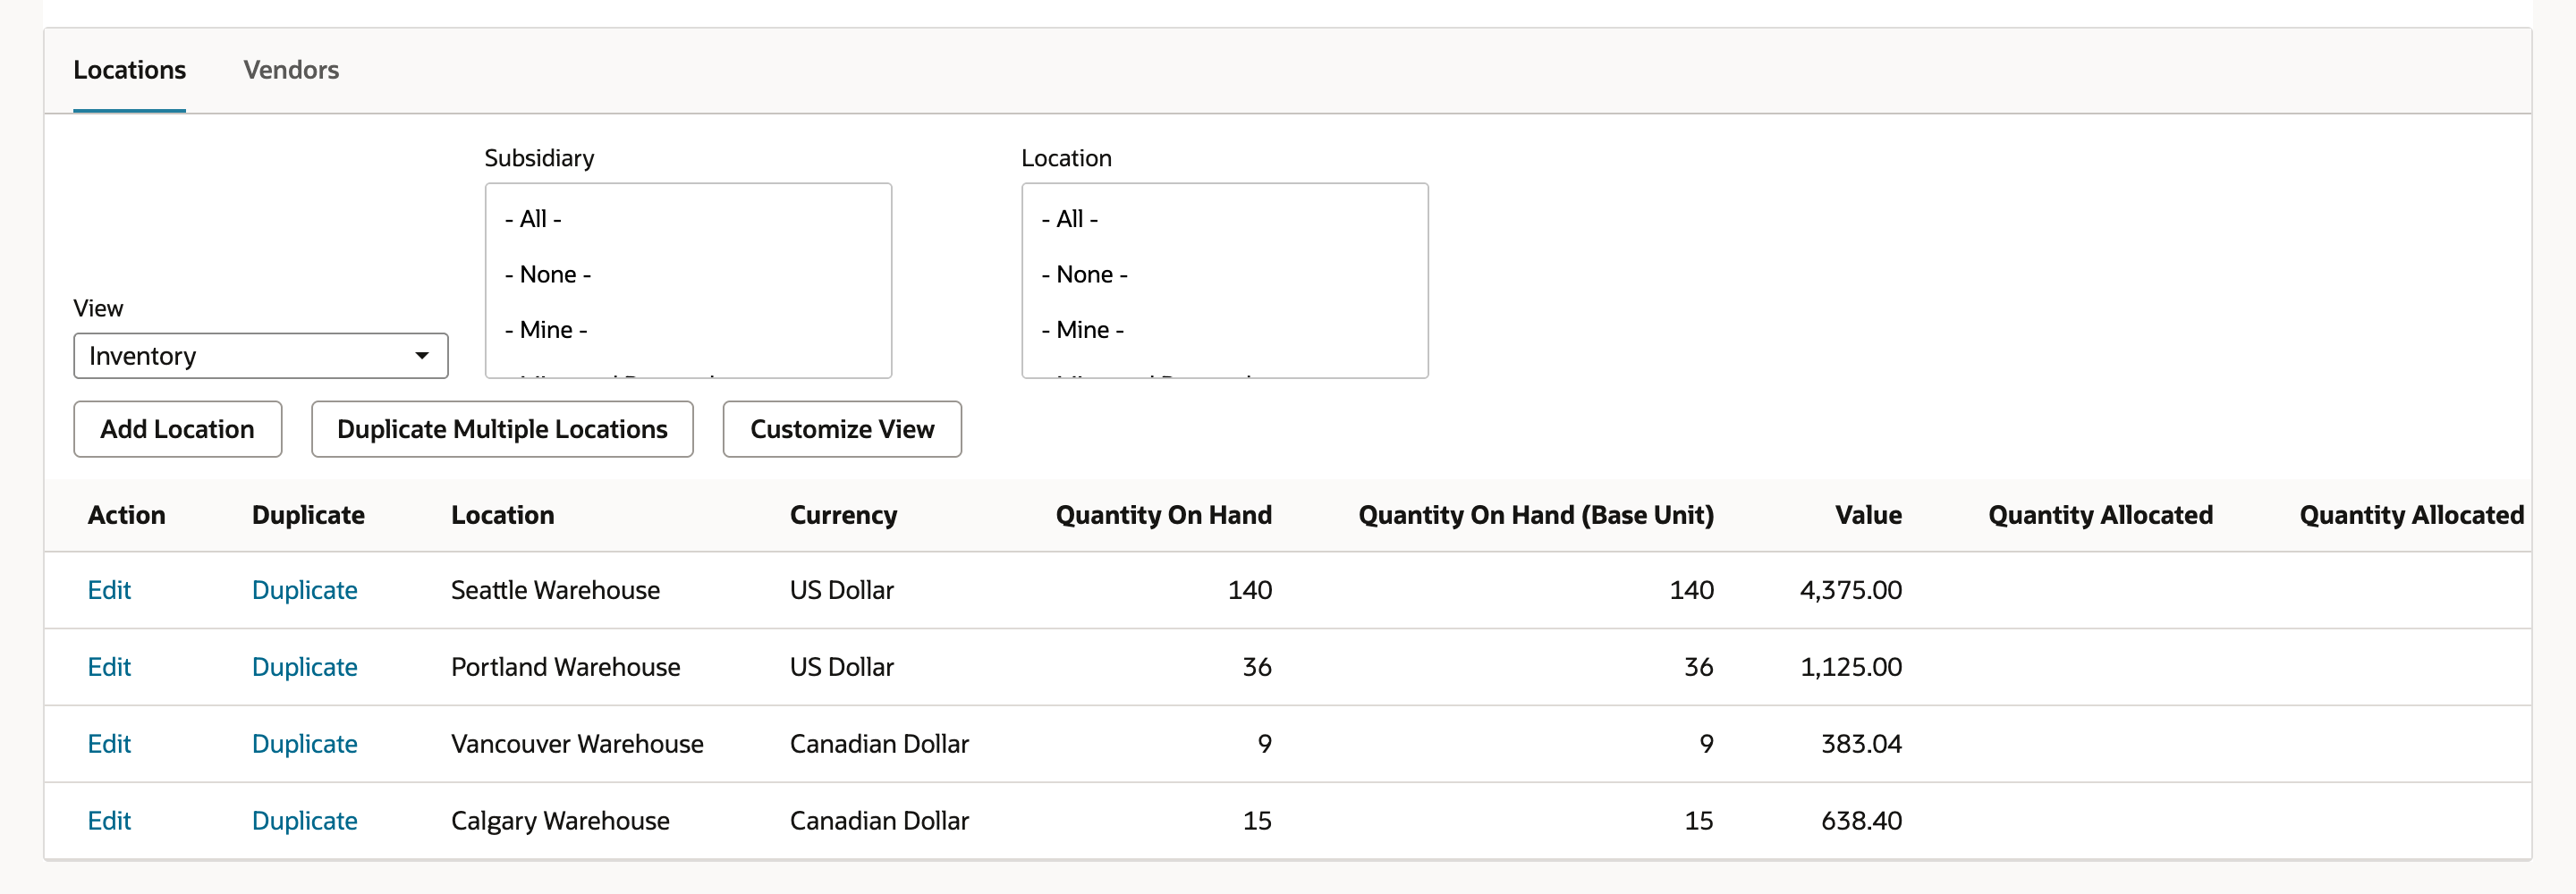Click the Currency column header
Screen dimensions: 2576x894
[844, 515]
